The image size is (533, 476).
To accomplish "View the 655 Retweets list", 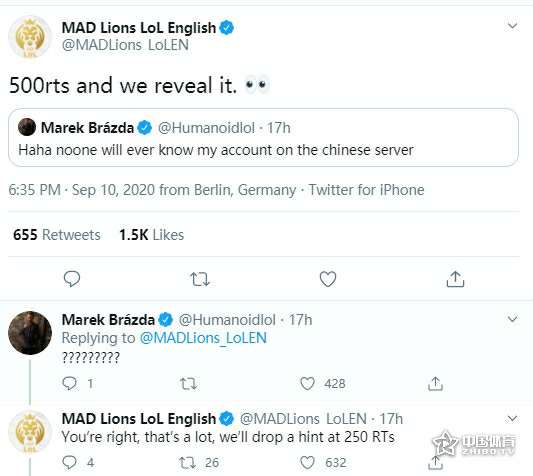I will pos(57,235).
